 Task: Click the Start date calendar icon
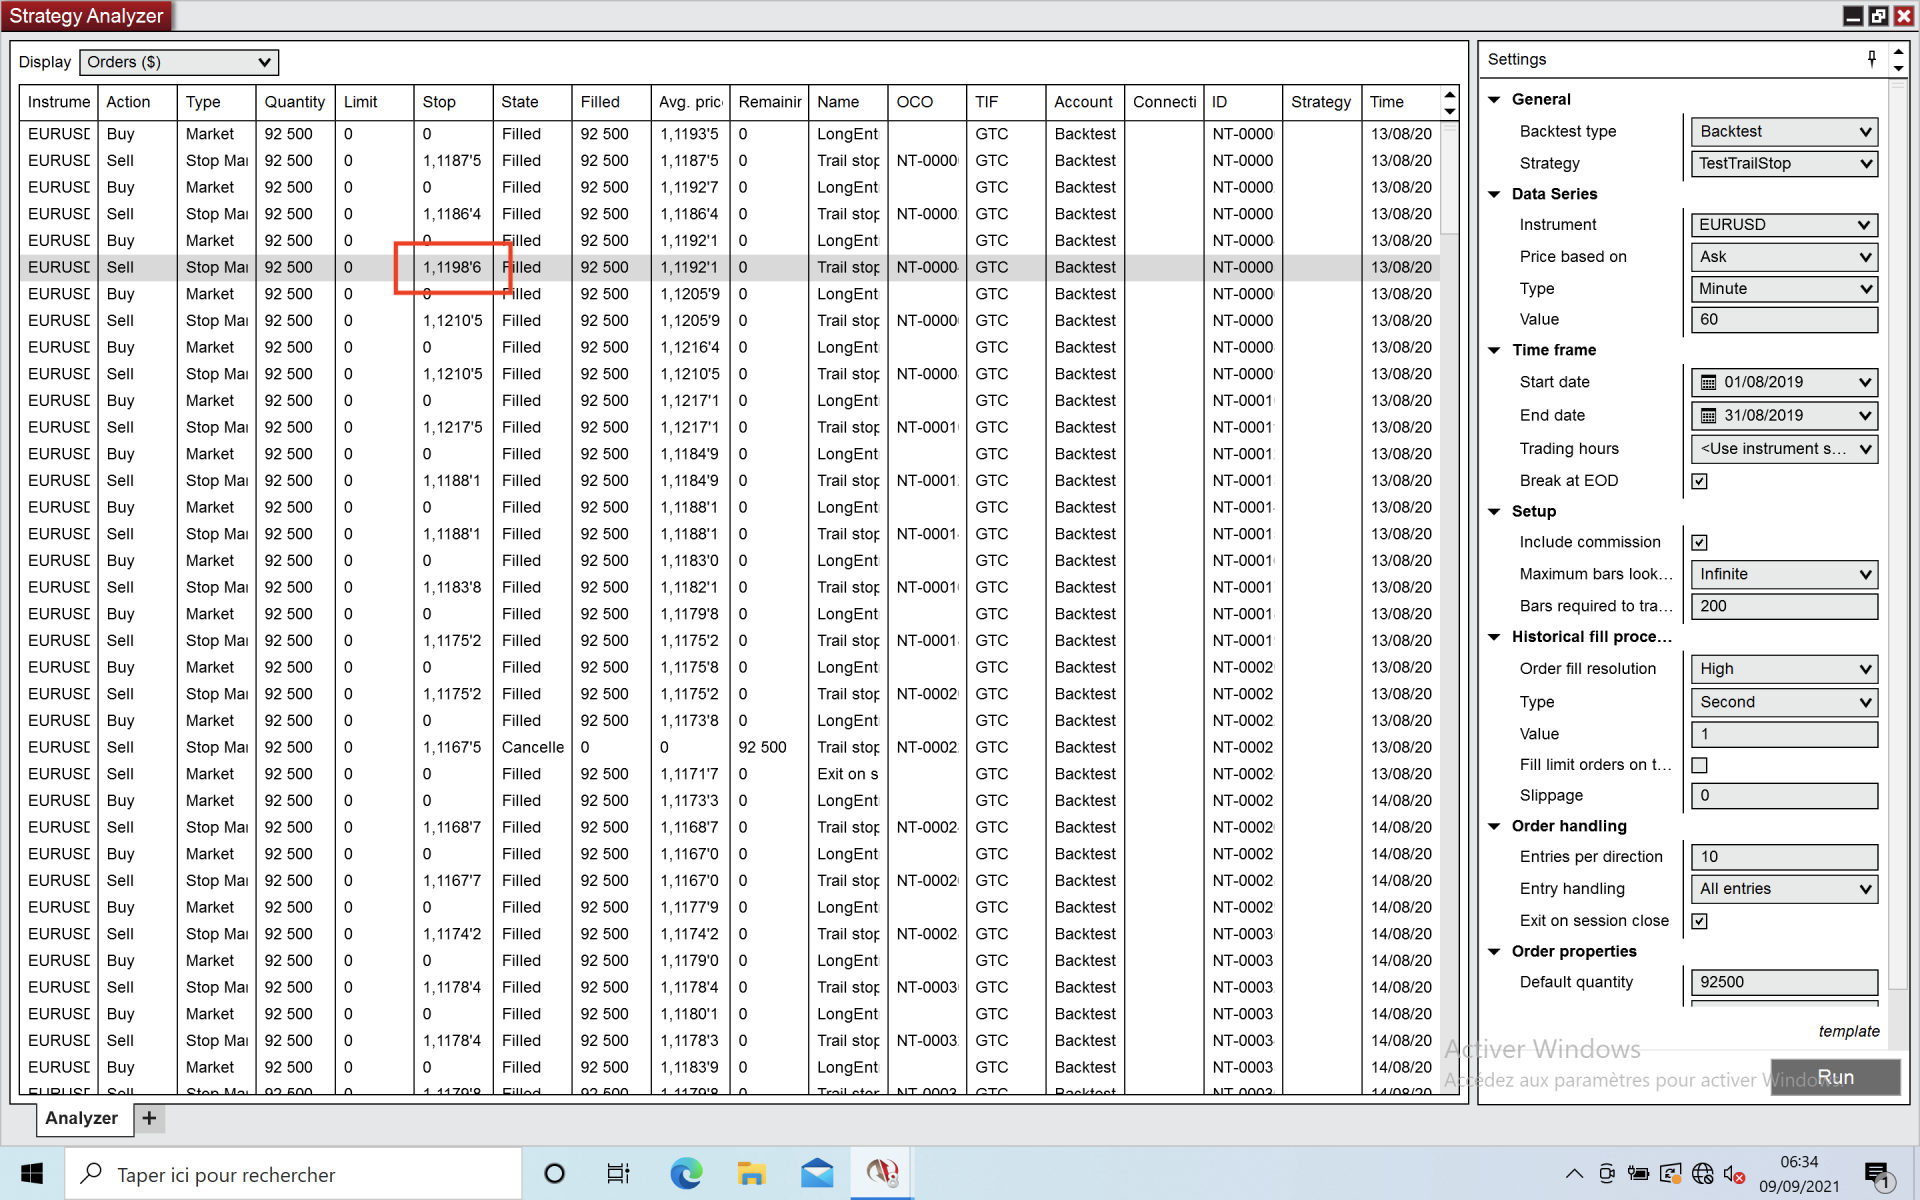[1709, 382]
